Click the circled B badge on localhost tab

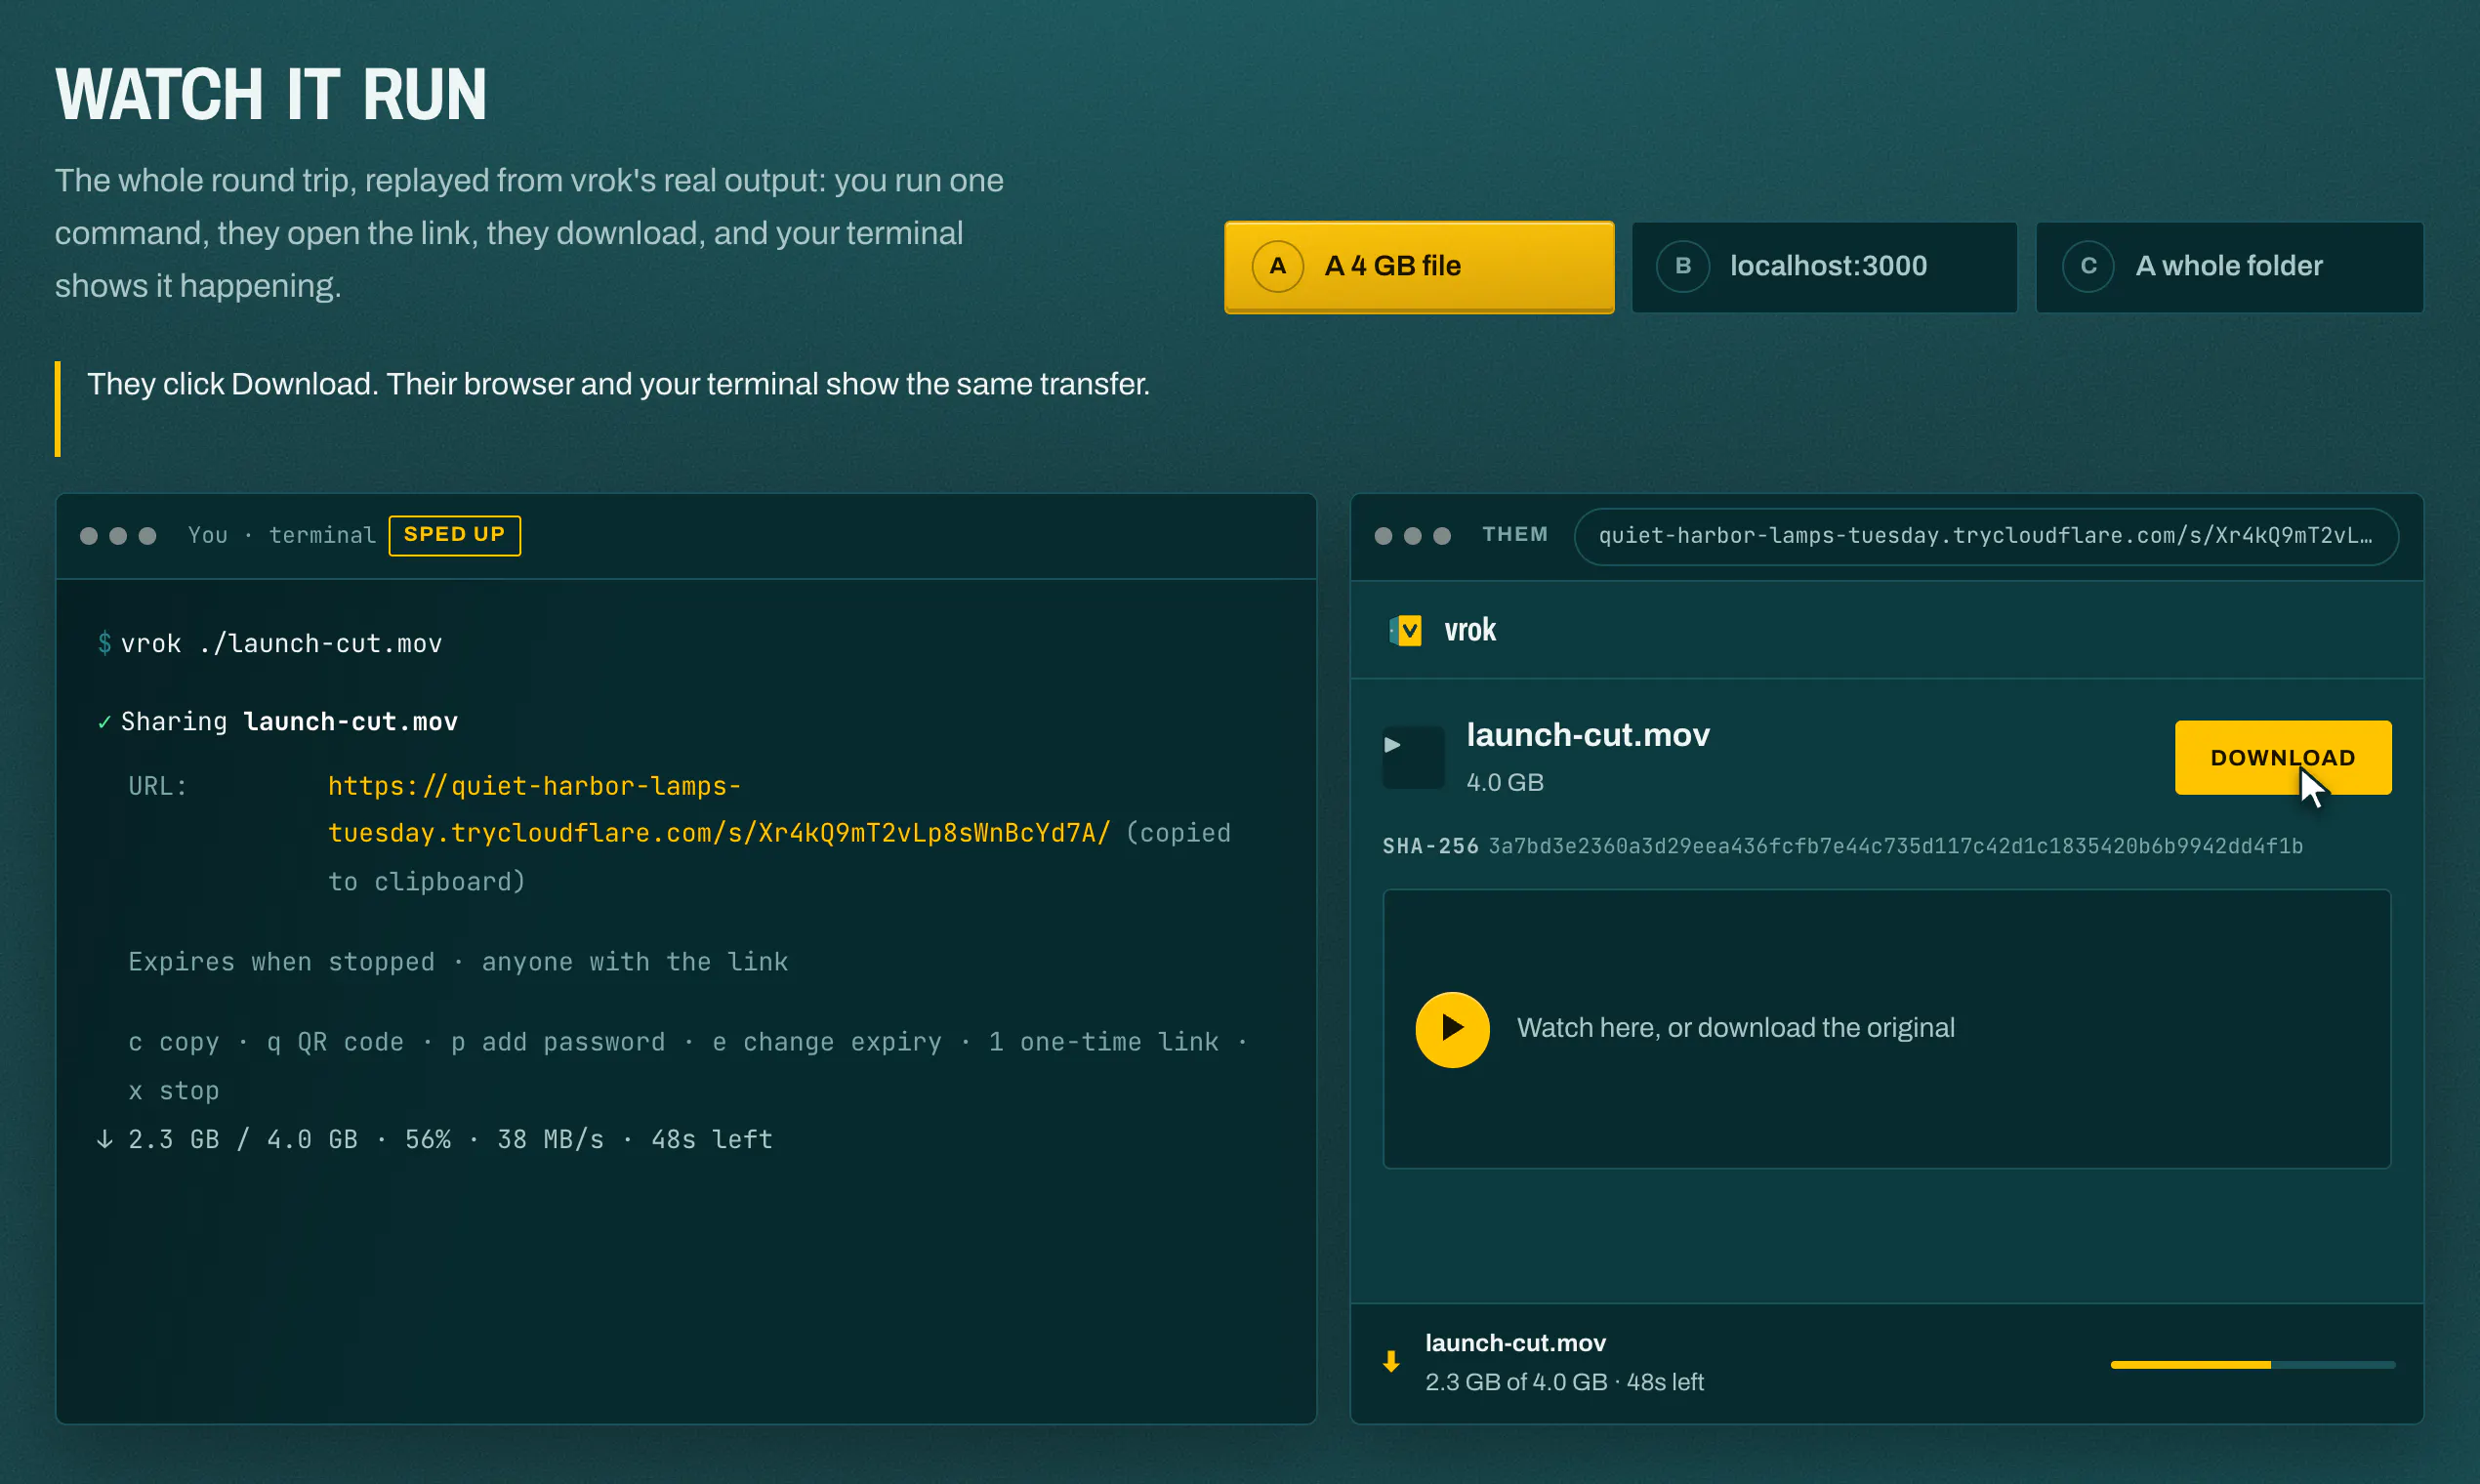point(1683,266)
